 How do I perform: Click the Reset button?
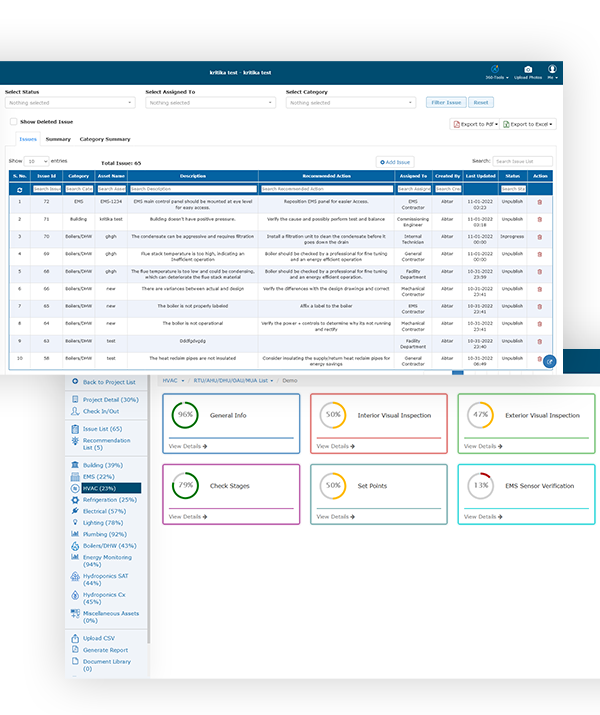click(x=481, y=103)
